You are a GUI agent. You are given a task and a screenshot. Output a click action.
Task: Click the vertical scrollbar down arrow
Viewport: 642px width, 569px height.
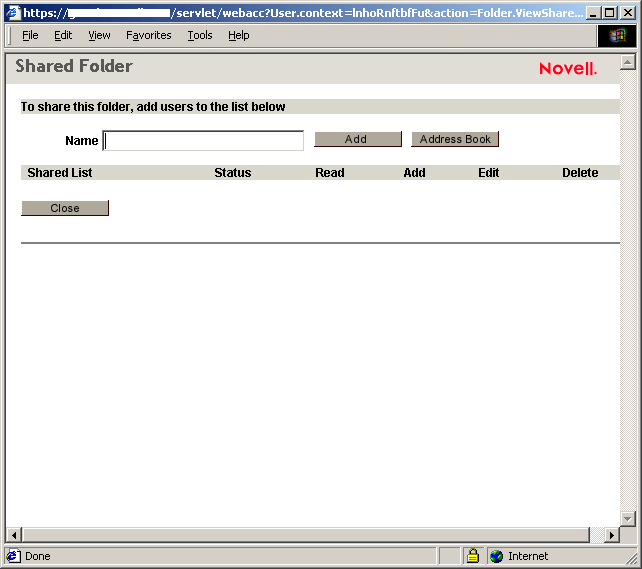(628, 519)
